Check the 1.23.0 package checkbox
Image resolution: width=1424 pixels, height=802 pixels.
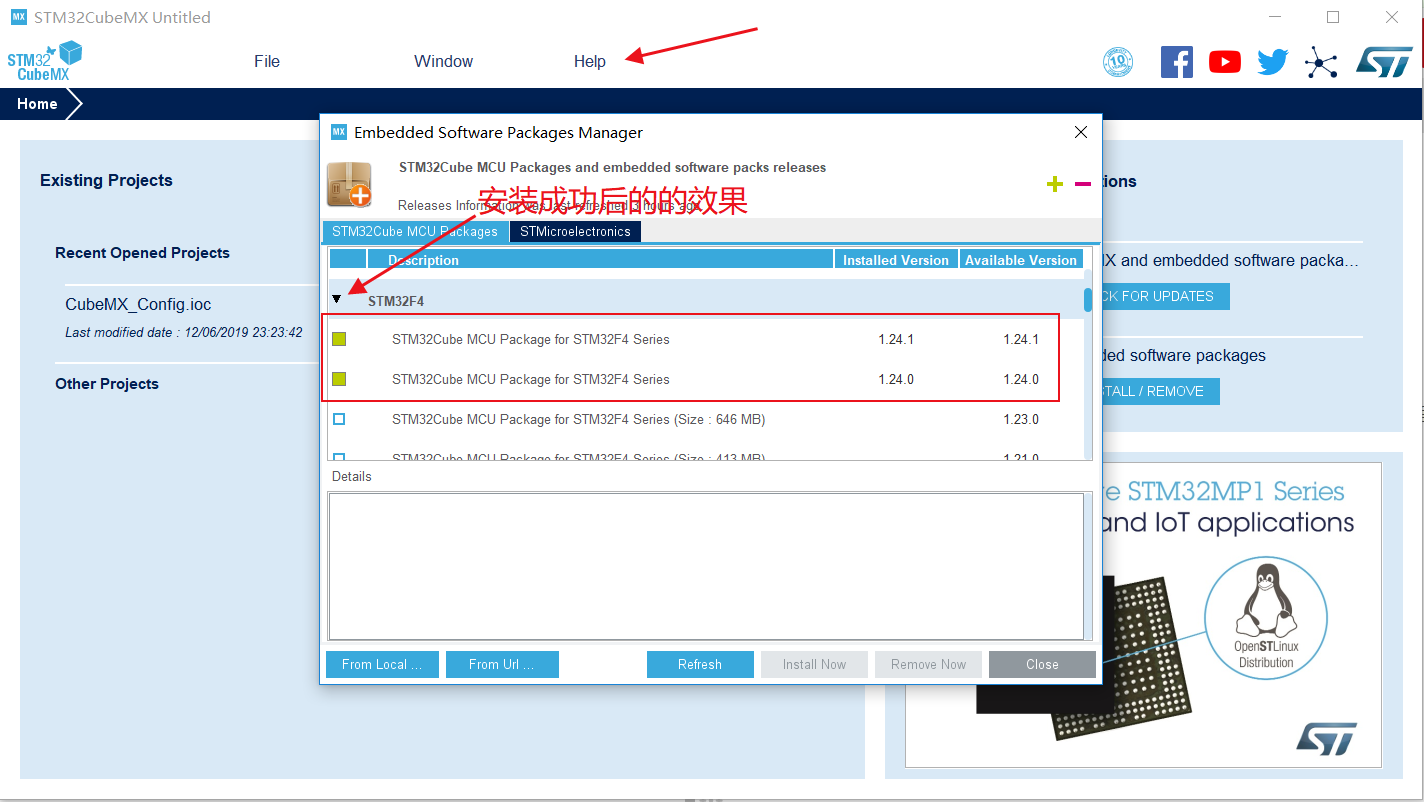[338, 419]
